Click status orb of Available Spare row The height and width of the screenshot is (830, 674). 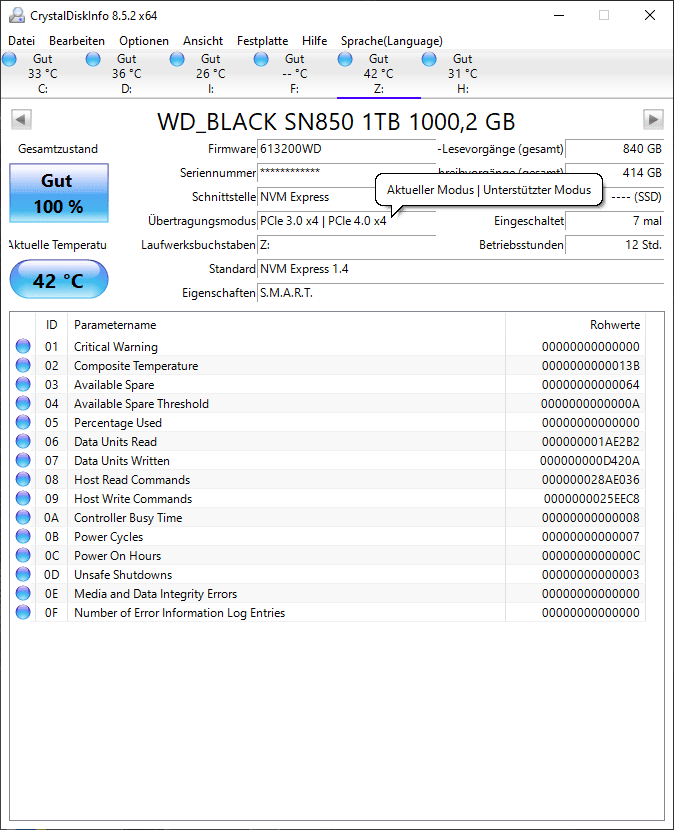[23, 384]
